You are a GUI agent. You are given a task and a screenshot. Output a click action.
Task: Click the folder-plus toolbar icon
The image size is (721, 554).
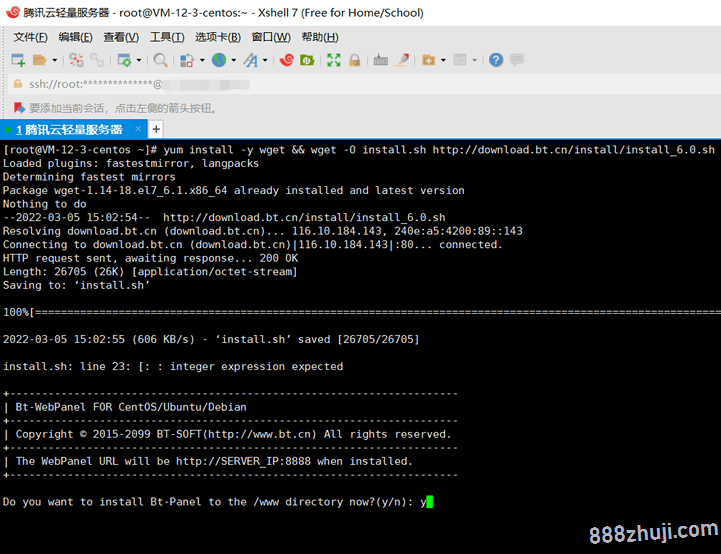tap(429, 60)
